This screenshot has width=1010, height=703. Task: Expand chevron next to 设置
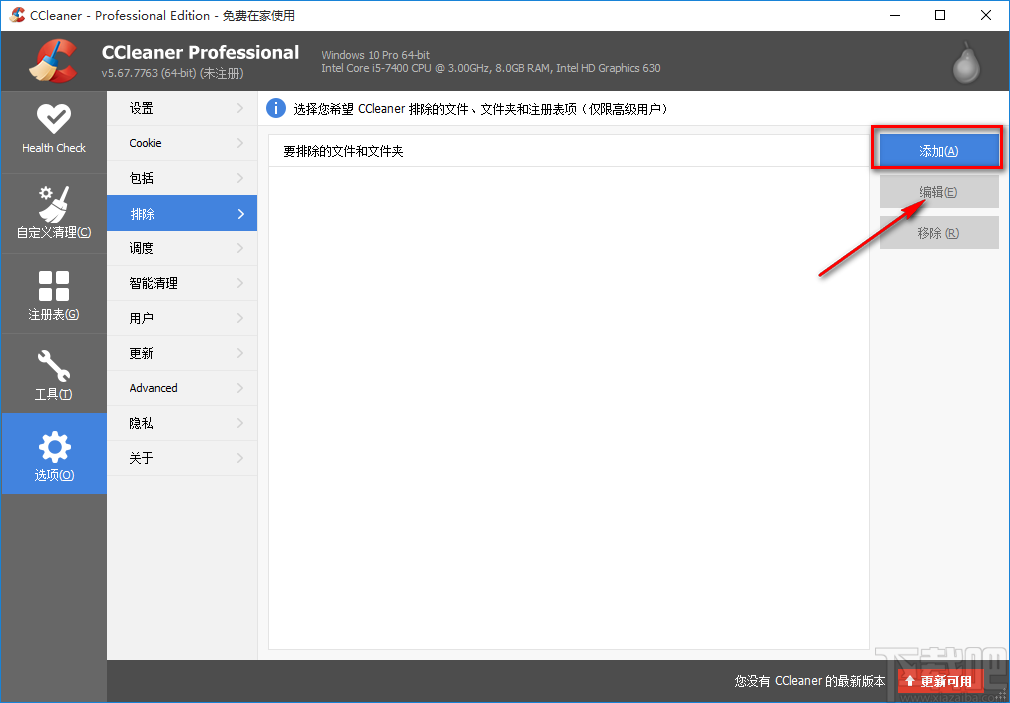(x=240, y=108)
